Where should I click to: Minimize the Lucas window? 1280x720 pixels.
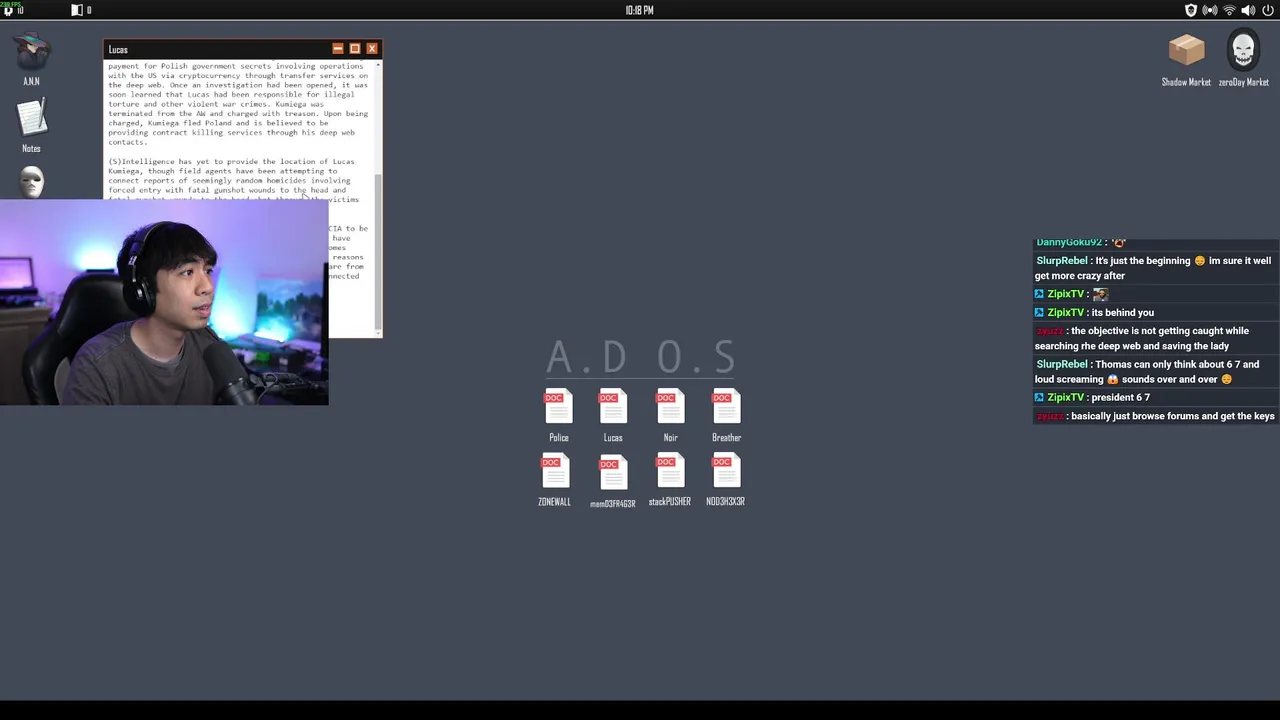coord(337,48)
